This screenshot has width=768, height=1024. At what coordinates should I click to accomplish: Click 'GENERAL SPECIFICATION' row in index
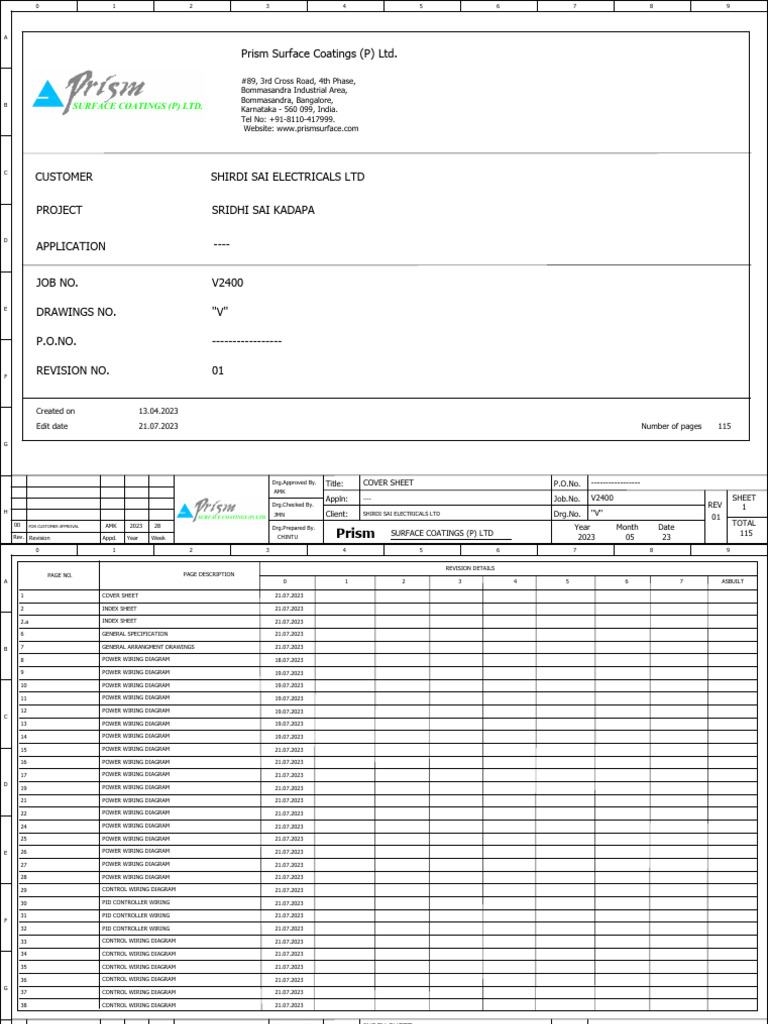point(135,634)
